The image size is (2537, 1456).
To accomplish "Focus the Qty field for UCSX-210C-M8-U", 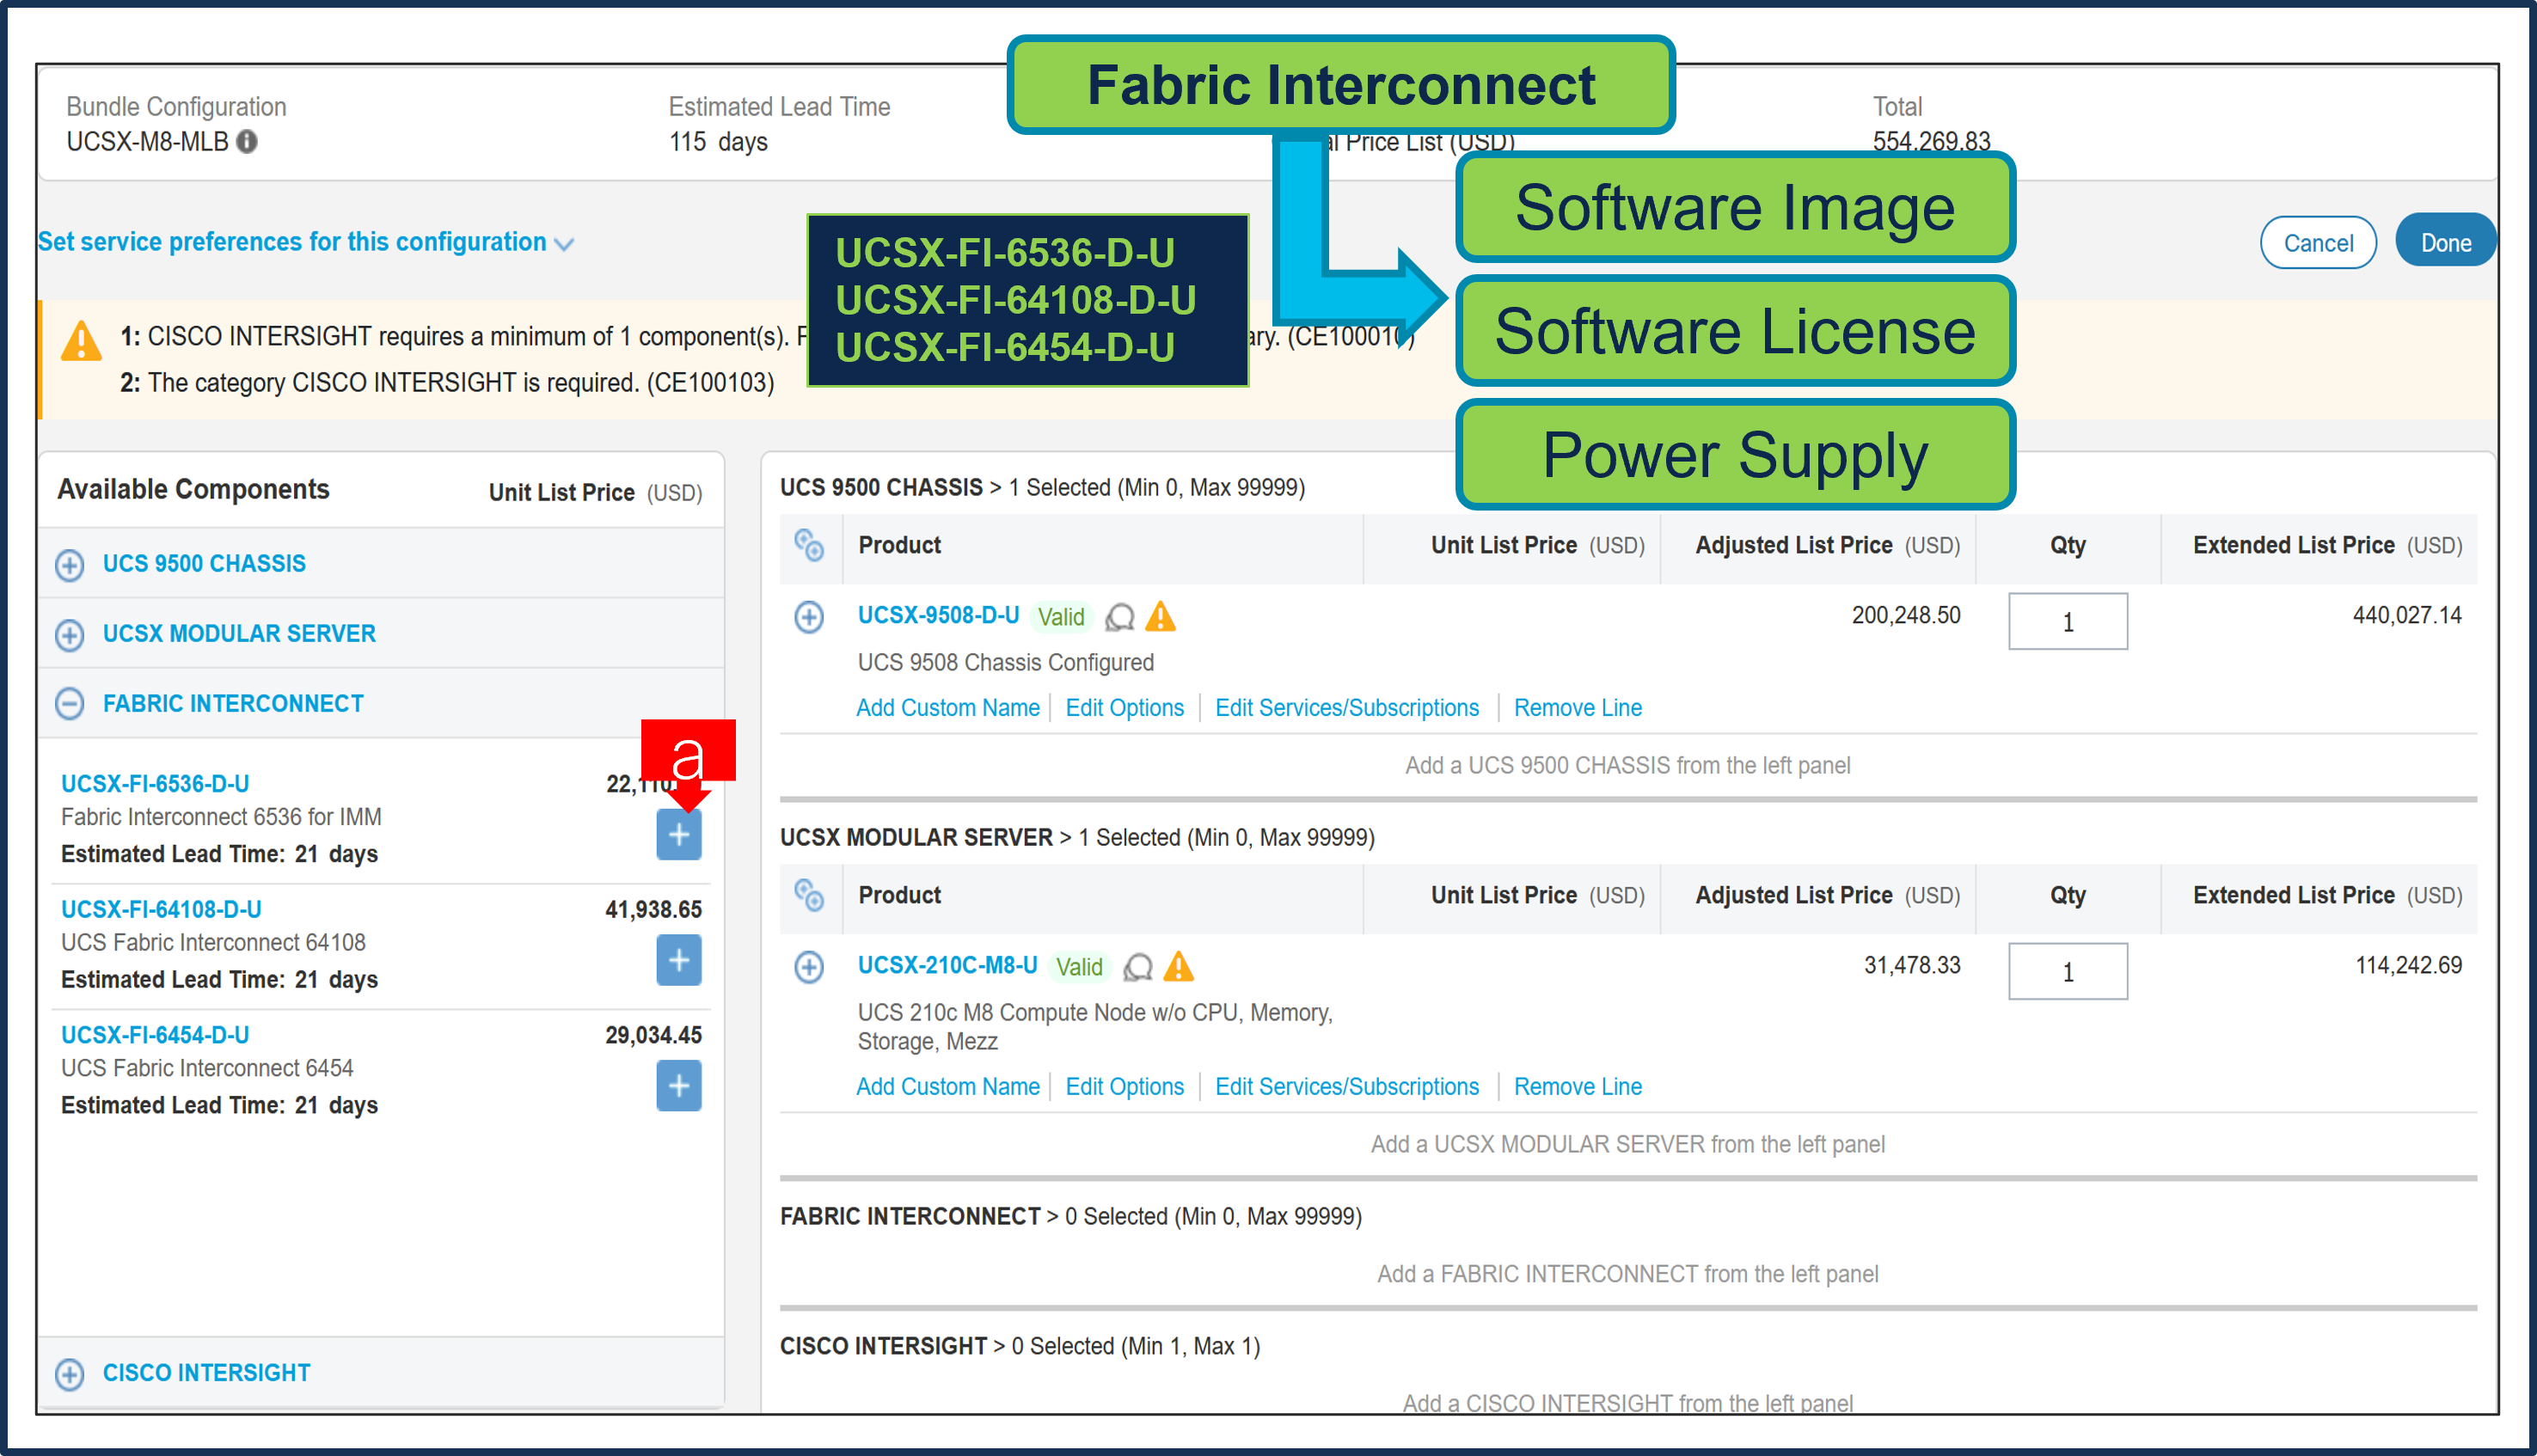I will [2067, 972].
